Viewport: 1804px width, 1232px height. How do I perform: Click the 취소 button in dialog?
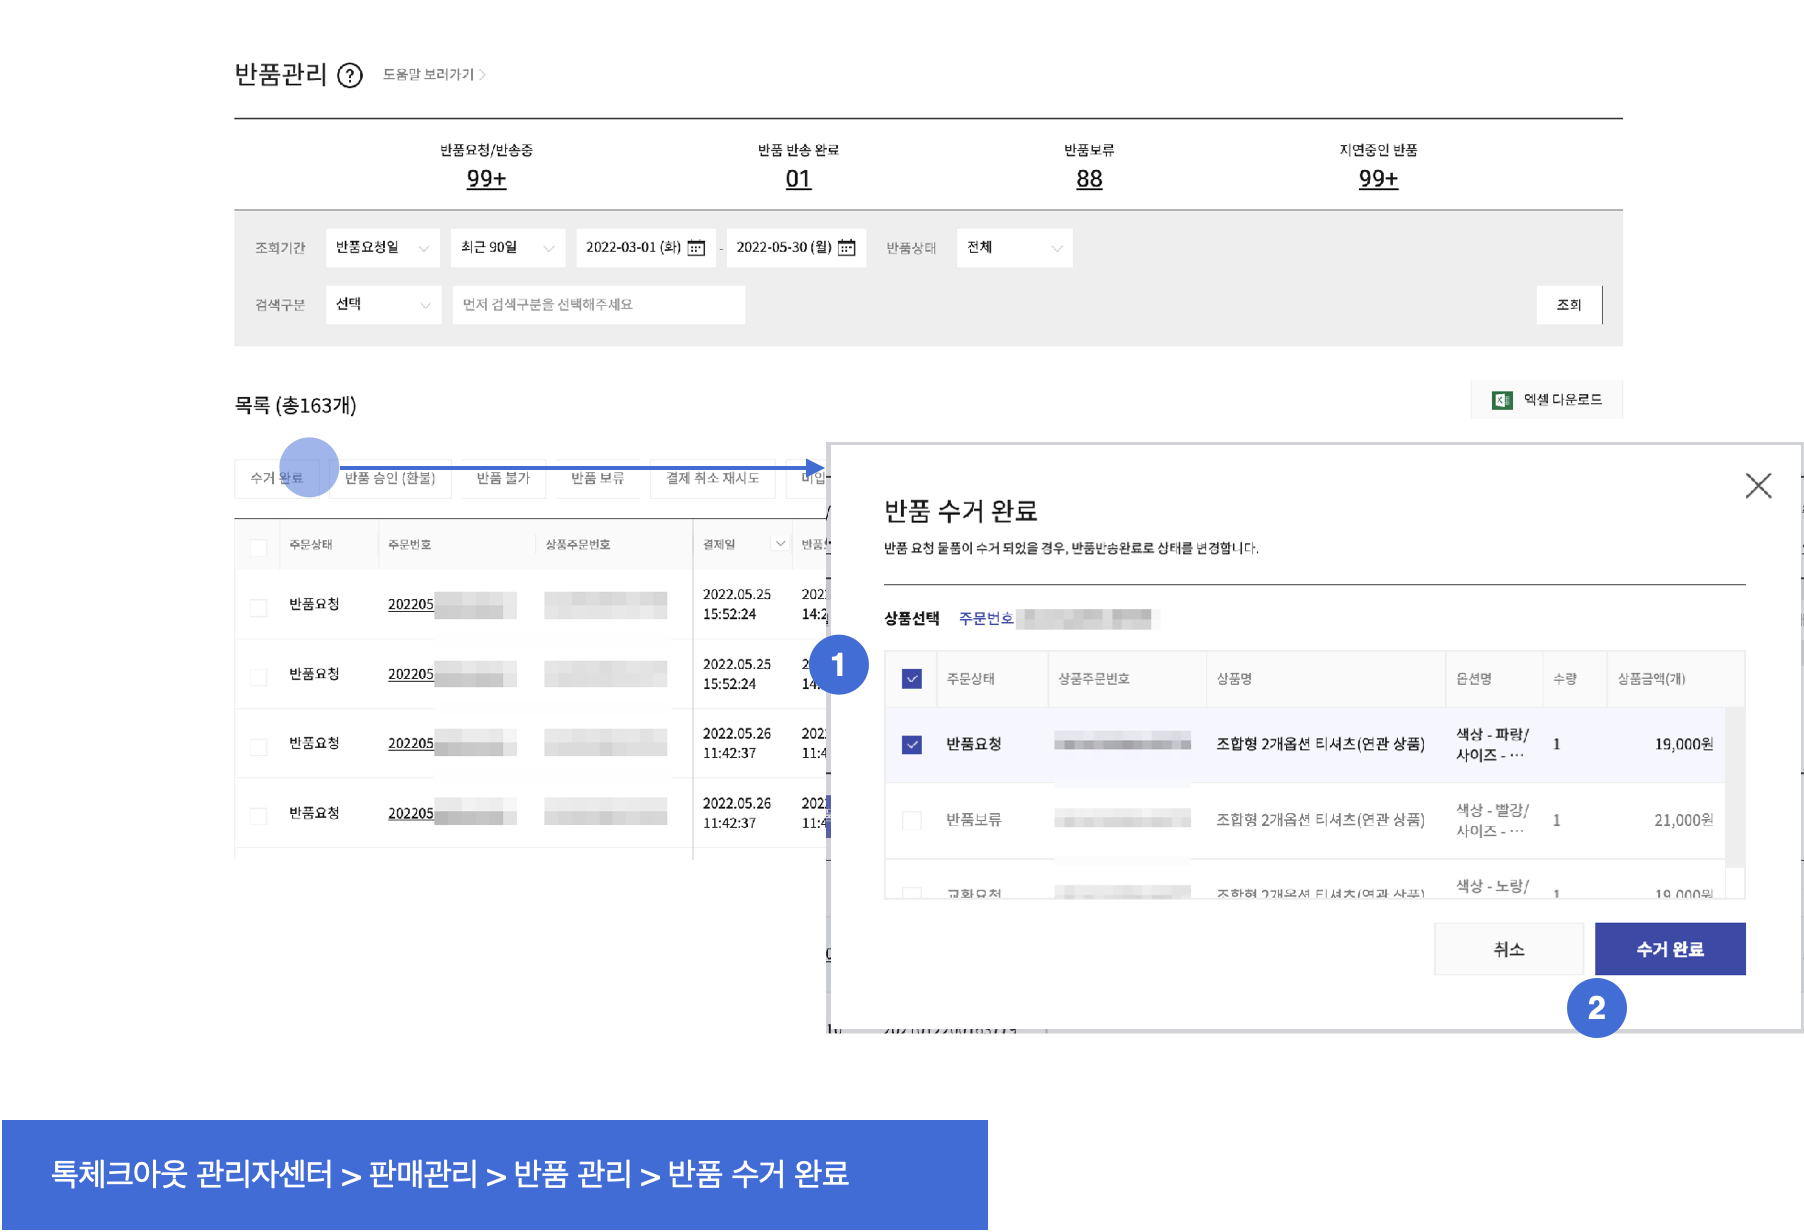[1508, 949]
